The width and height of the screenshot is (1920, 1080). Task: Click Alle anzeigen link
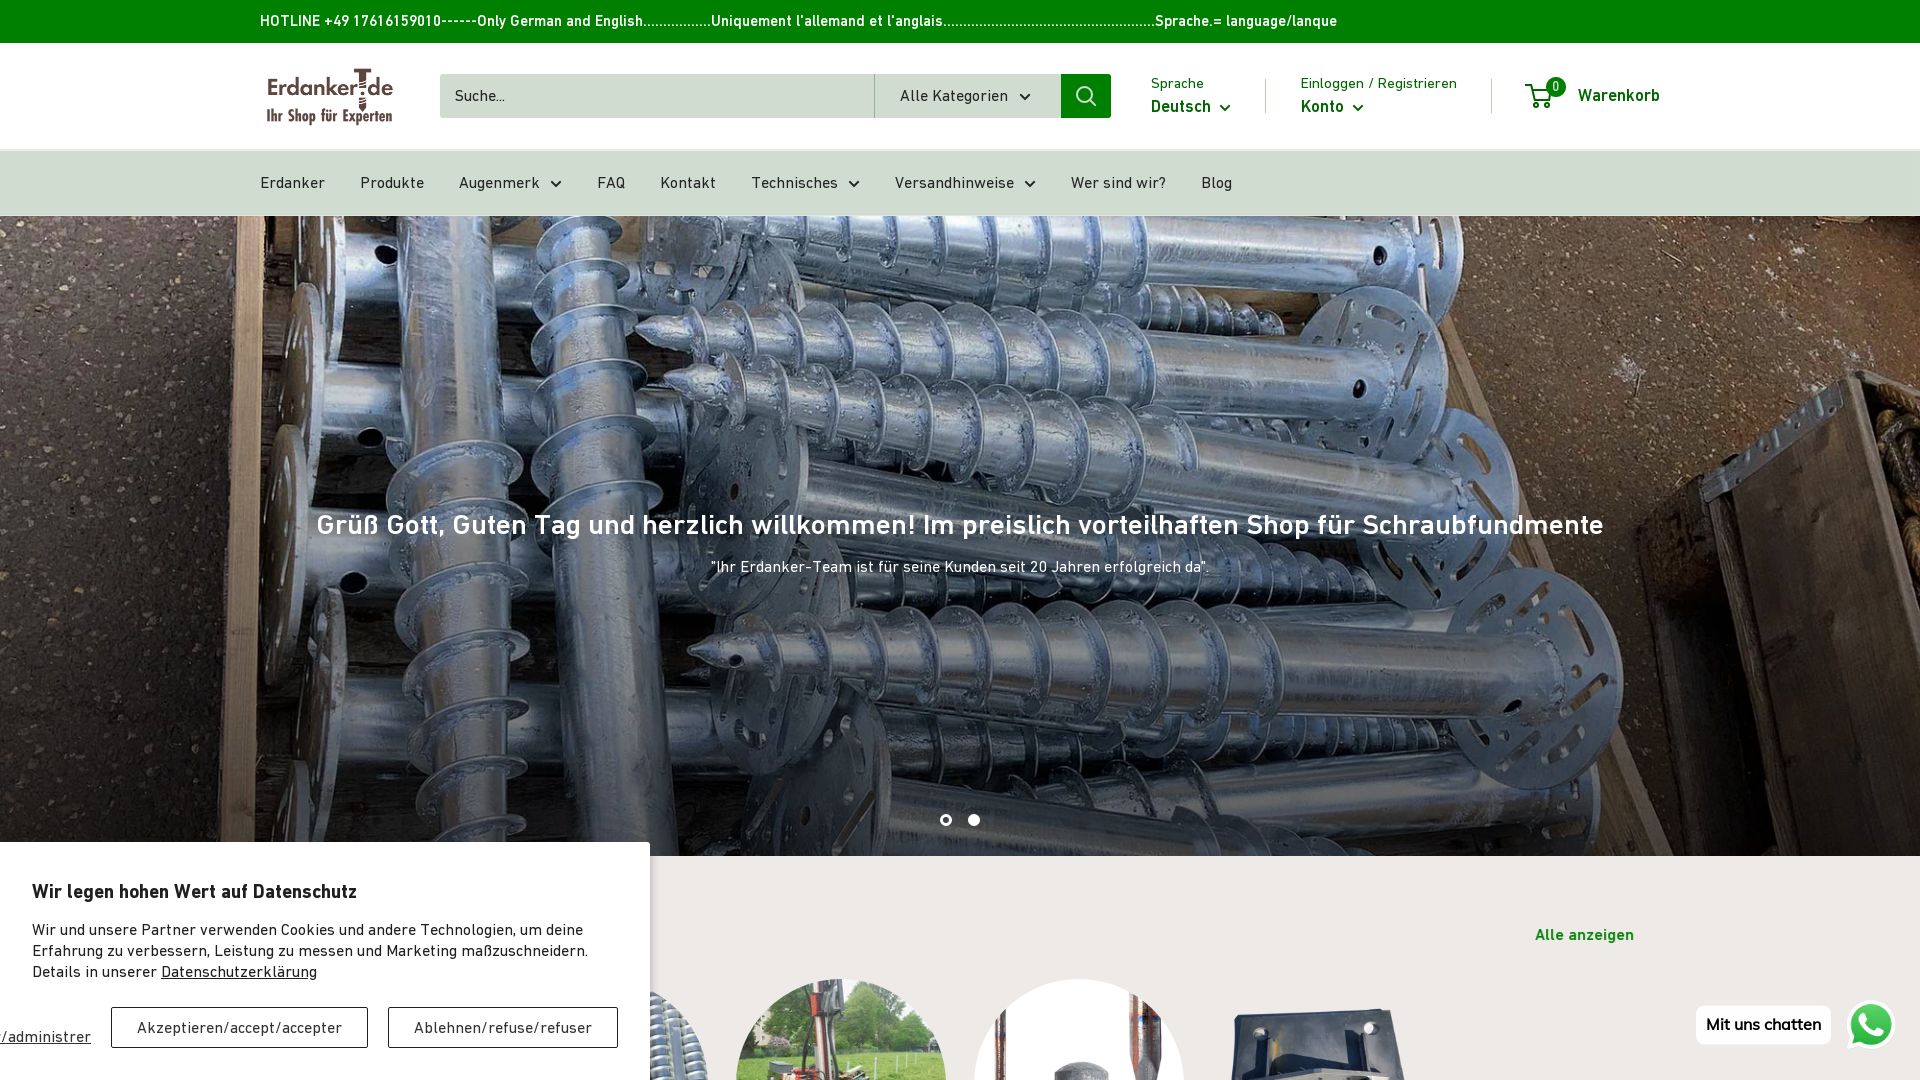pos(1584,935)
